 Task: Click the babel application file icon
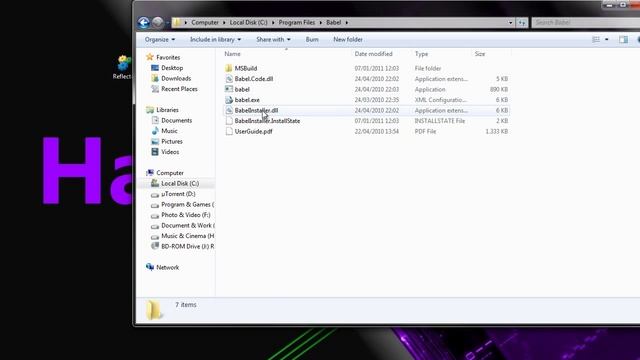click(x=229, y=89)
